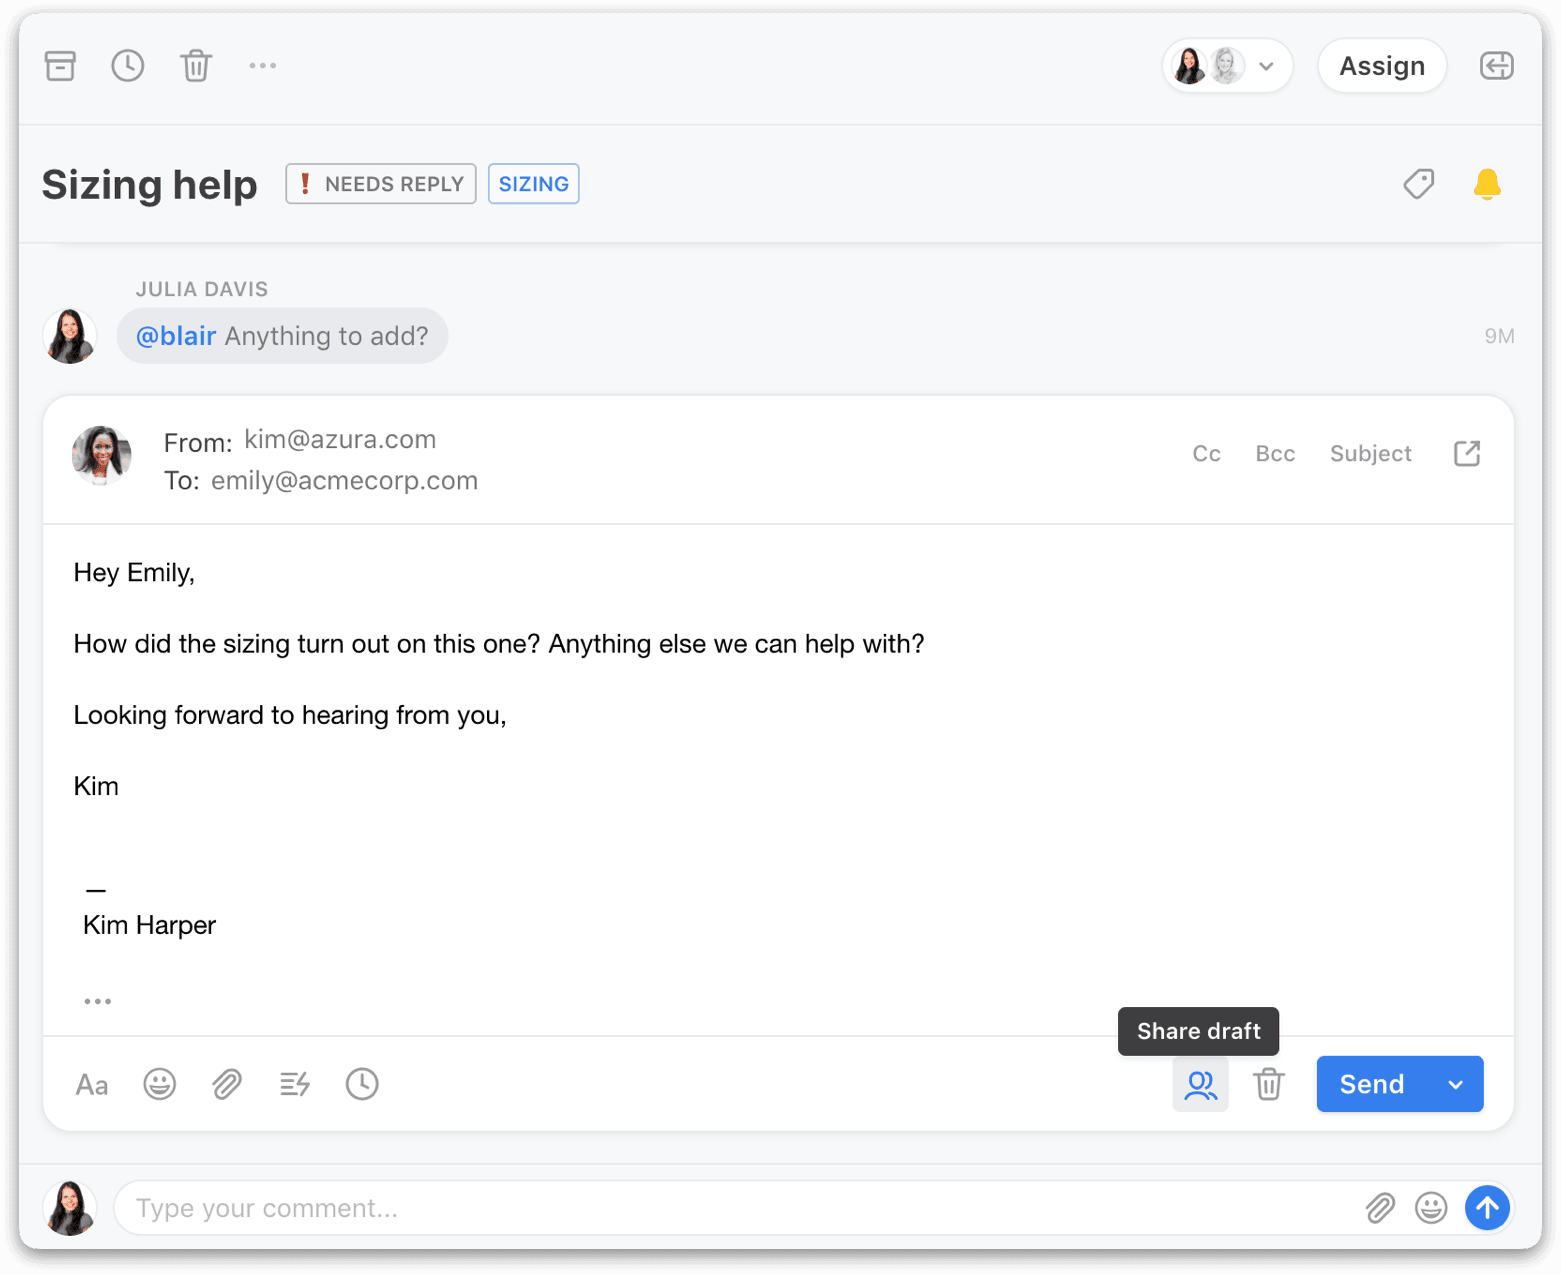The width and height of the screenshot is (1561, 1274).
Task: Click the Kim Harper signature text
Action: coord(150,925)
